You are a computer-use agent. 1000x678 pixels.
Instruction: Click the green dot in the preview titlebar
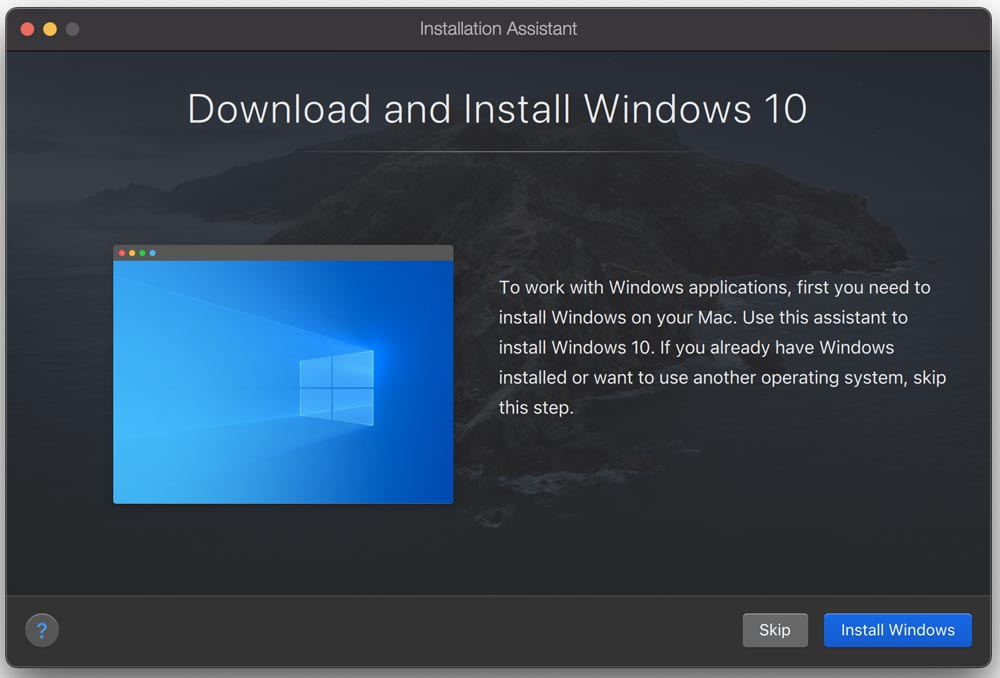click(x=142, y=253)
